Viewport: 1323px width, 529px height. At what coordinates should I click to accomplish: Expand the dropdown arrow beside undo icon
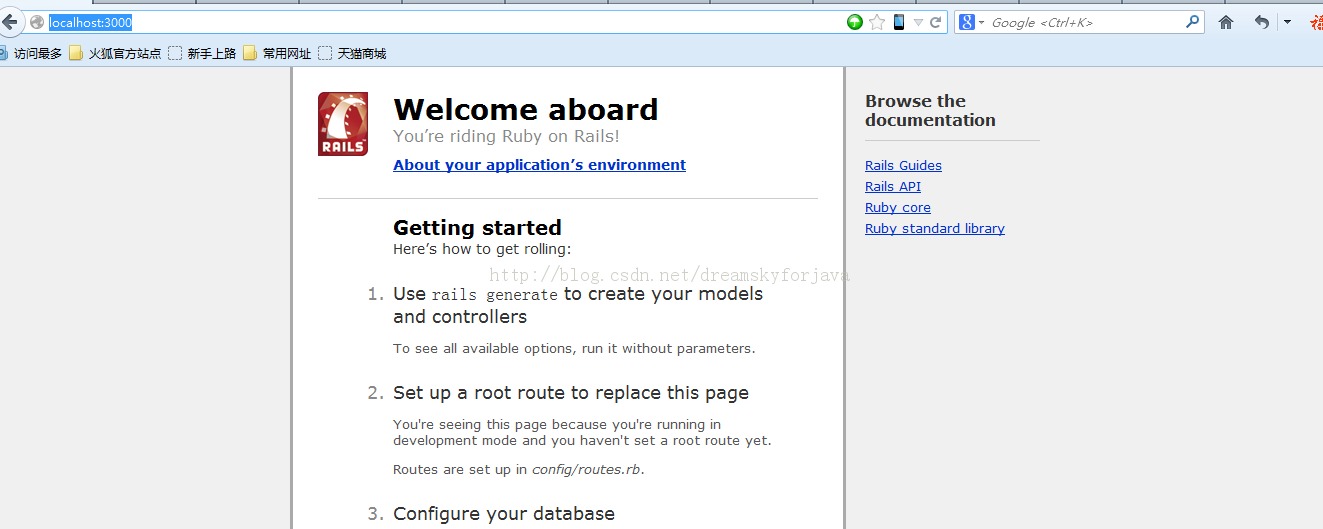[1287, 22]
